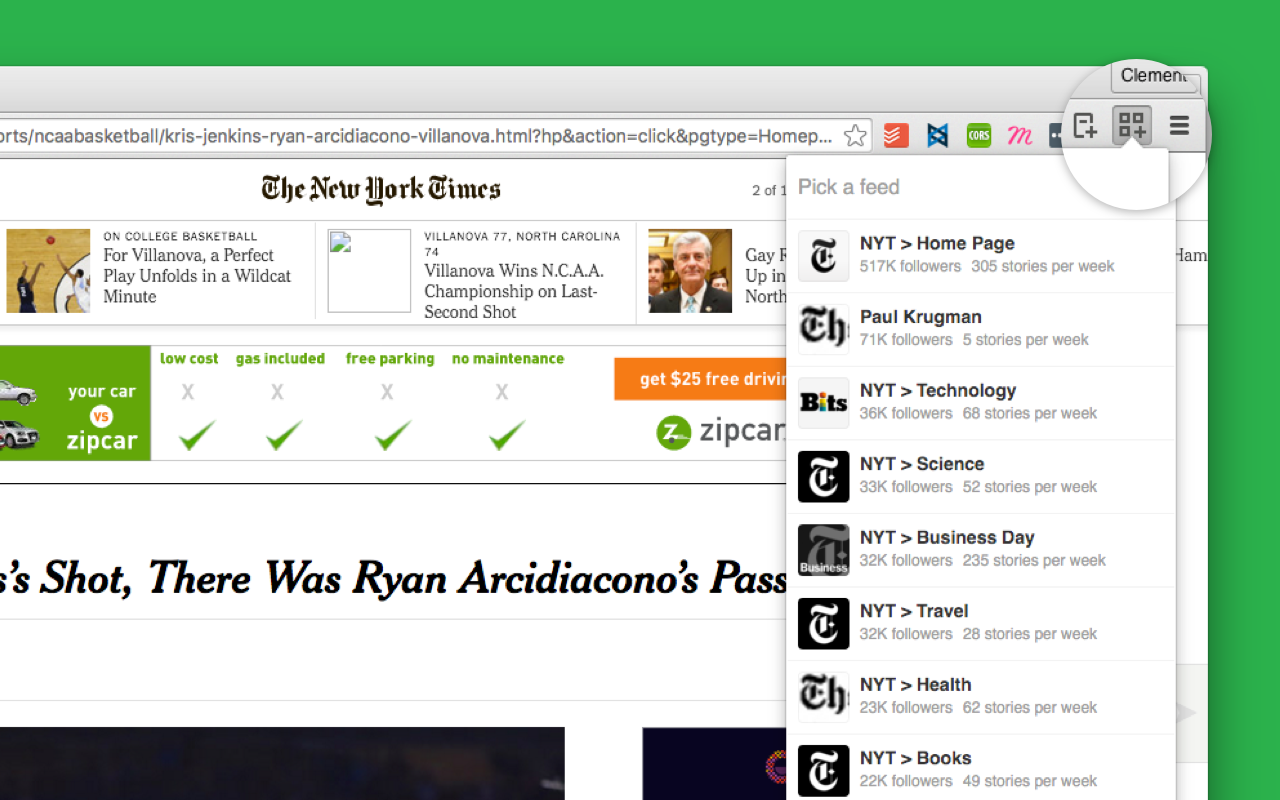
Task: Select NYT > Home Page feed
Action: pyautogui.click(x=981, y=255)
